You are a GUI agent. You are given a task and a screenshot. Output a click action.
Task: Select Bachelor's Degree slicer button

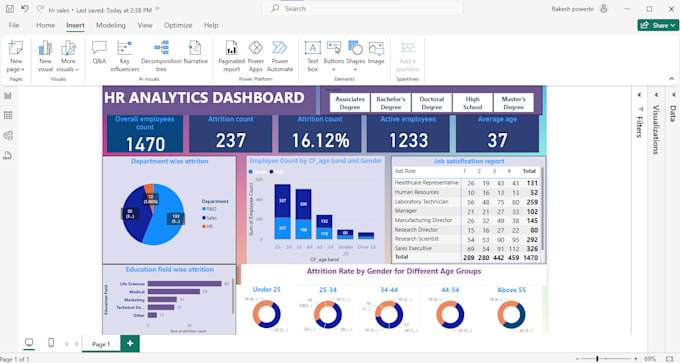click(x=391, y=103)
